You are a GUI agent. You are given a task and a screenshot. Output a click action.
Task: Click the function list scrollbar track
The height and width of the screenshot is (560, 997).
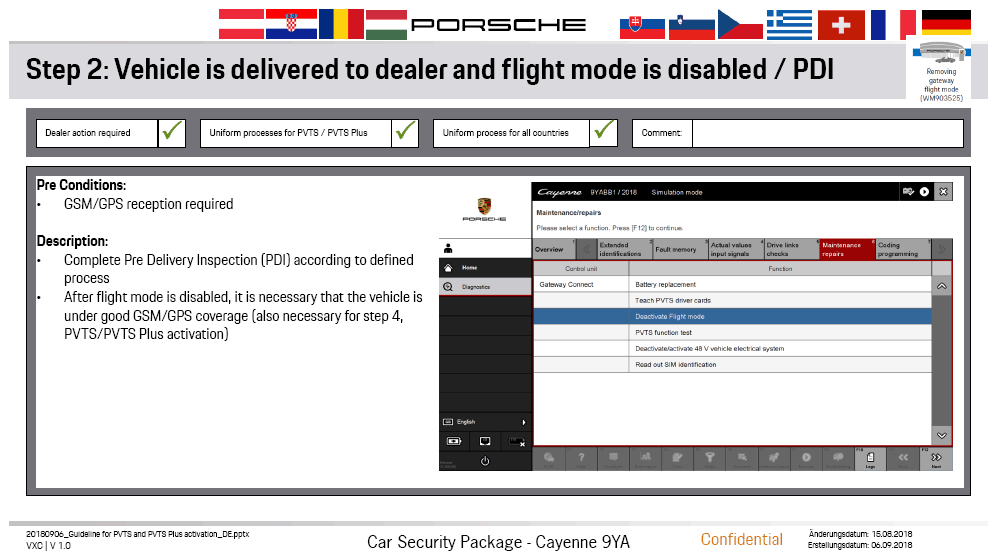point(942,360)
